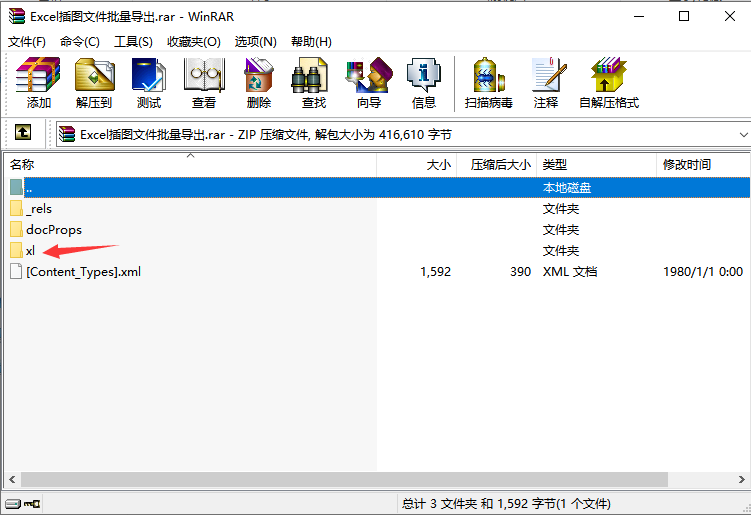Click the horizontal scrollbar right arrow

pos(741,479)
